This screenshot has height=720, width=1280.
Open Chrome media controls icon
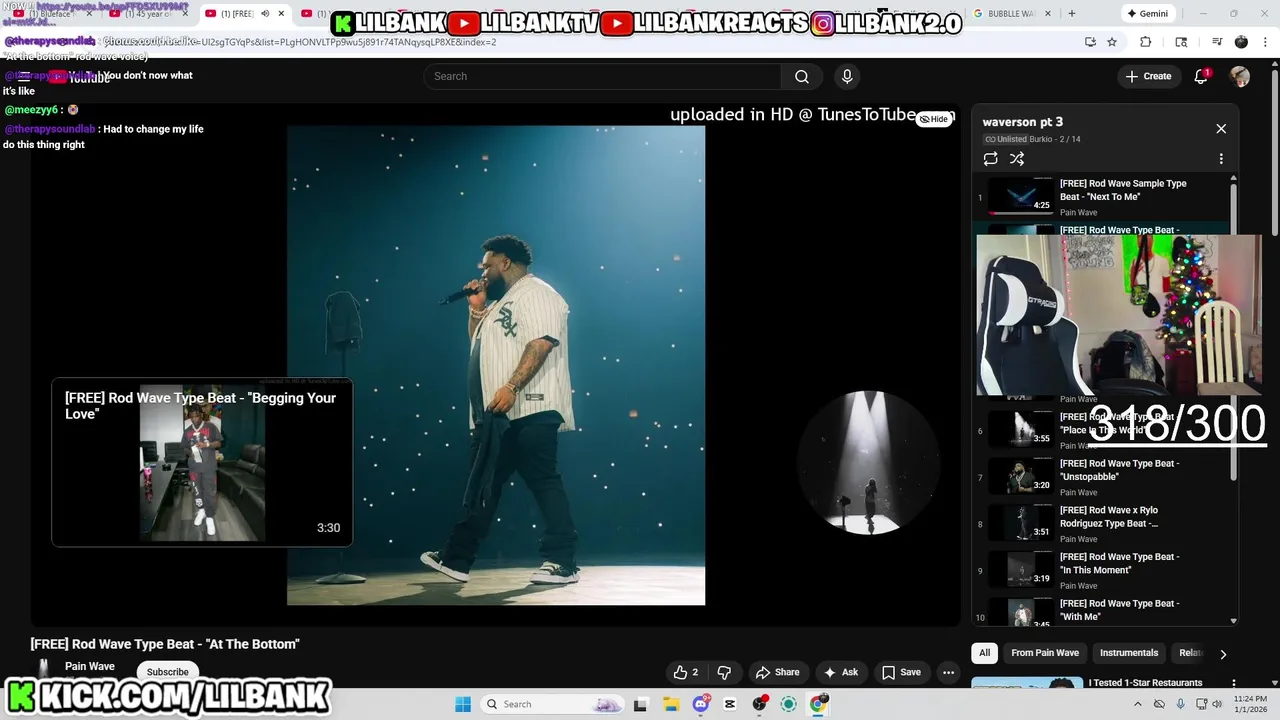[x=1217, y=42]
